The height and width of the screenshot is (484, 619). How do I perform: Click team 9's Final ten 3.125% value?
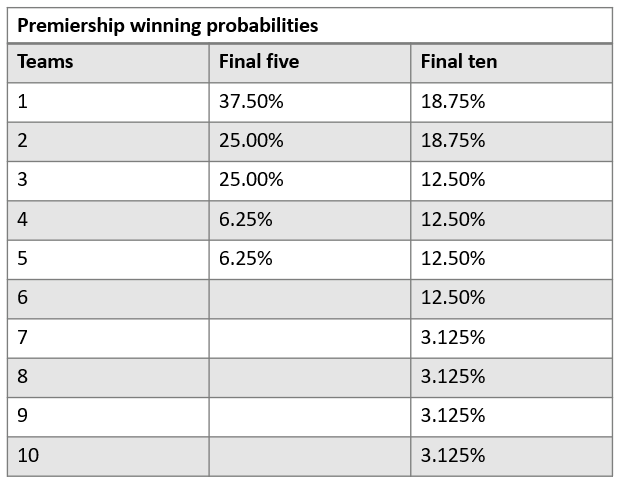(x=453, y=415)
